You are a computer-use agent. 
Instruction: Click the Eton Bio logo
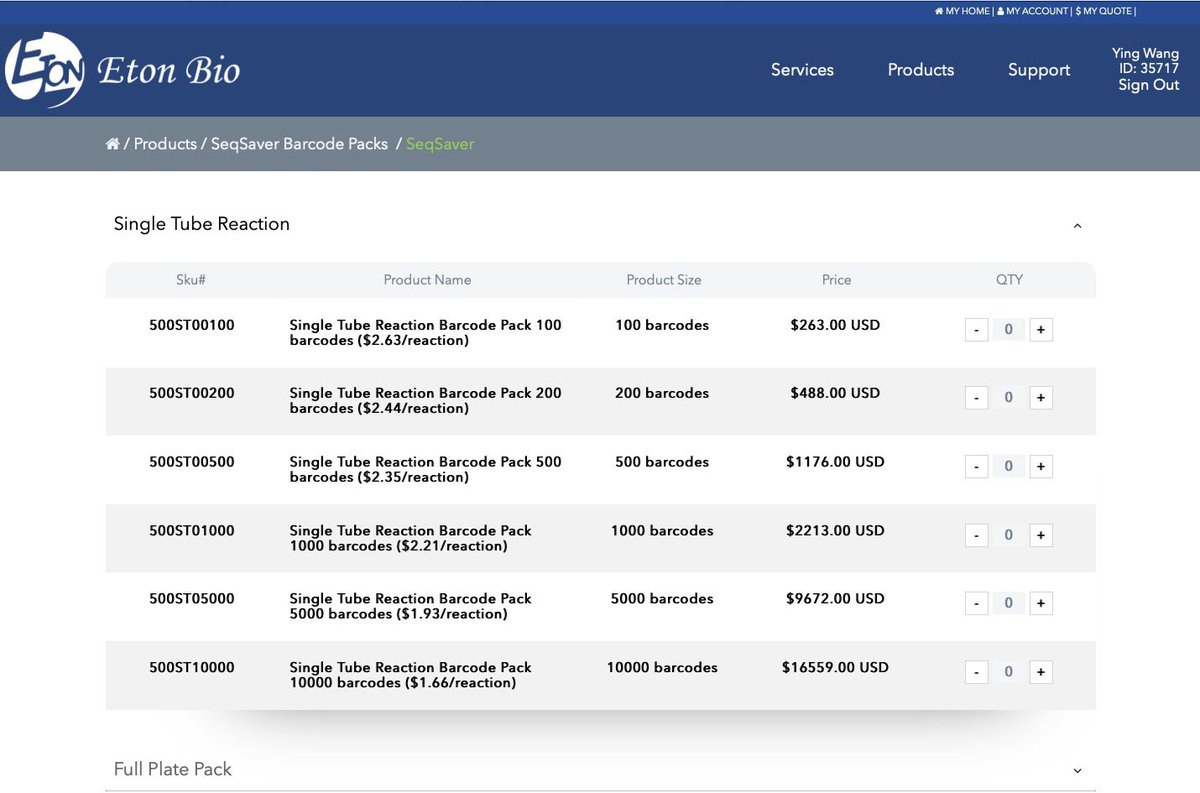point(122,70)
